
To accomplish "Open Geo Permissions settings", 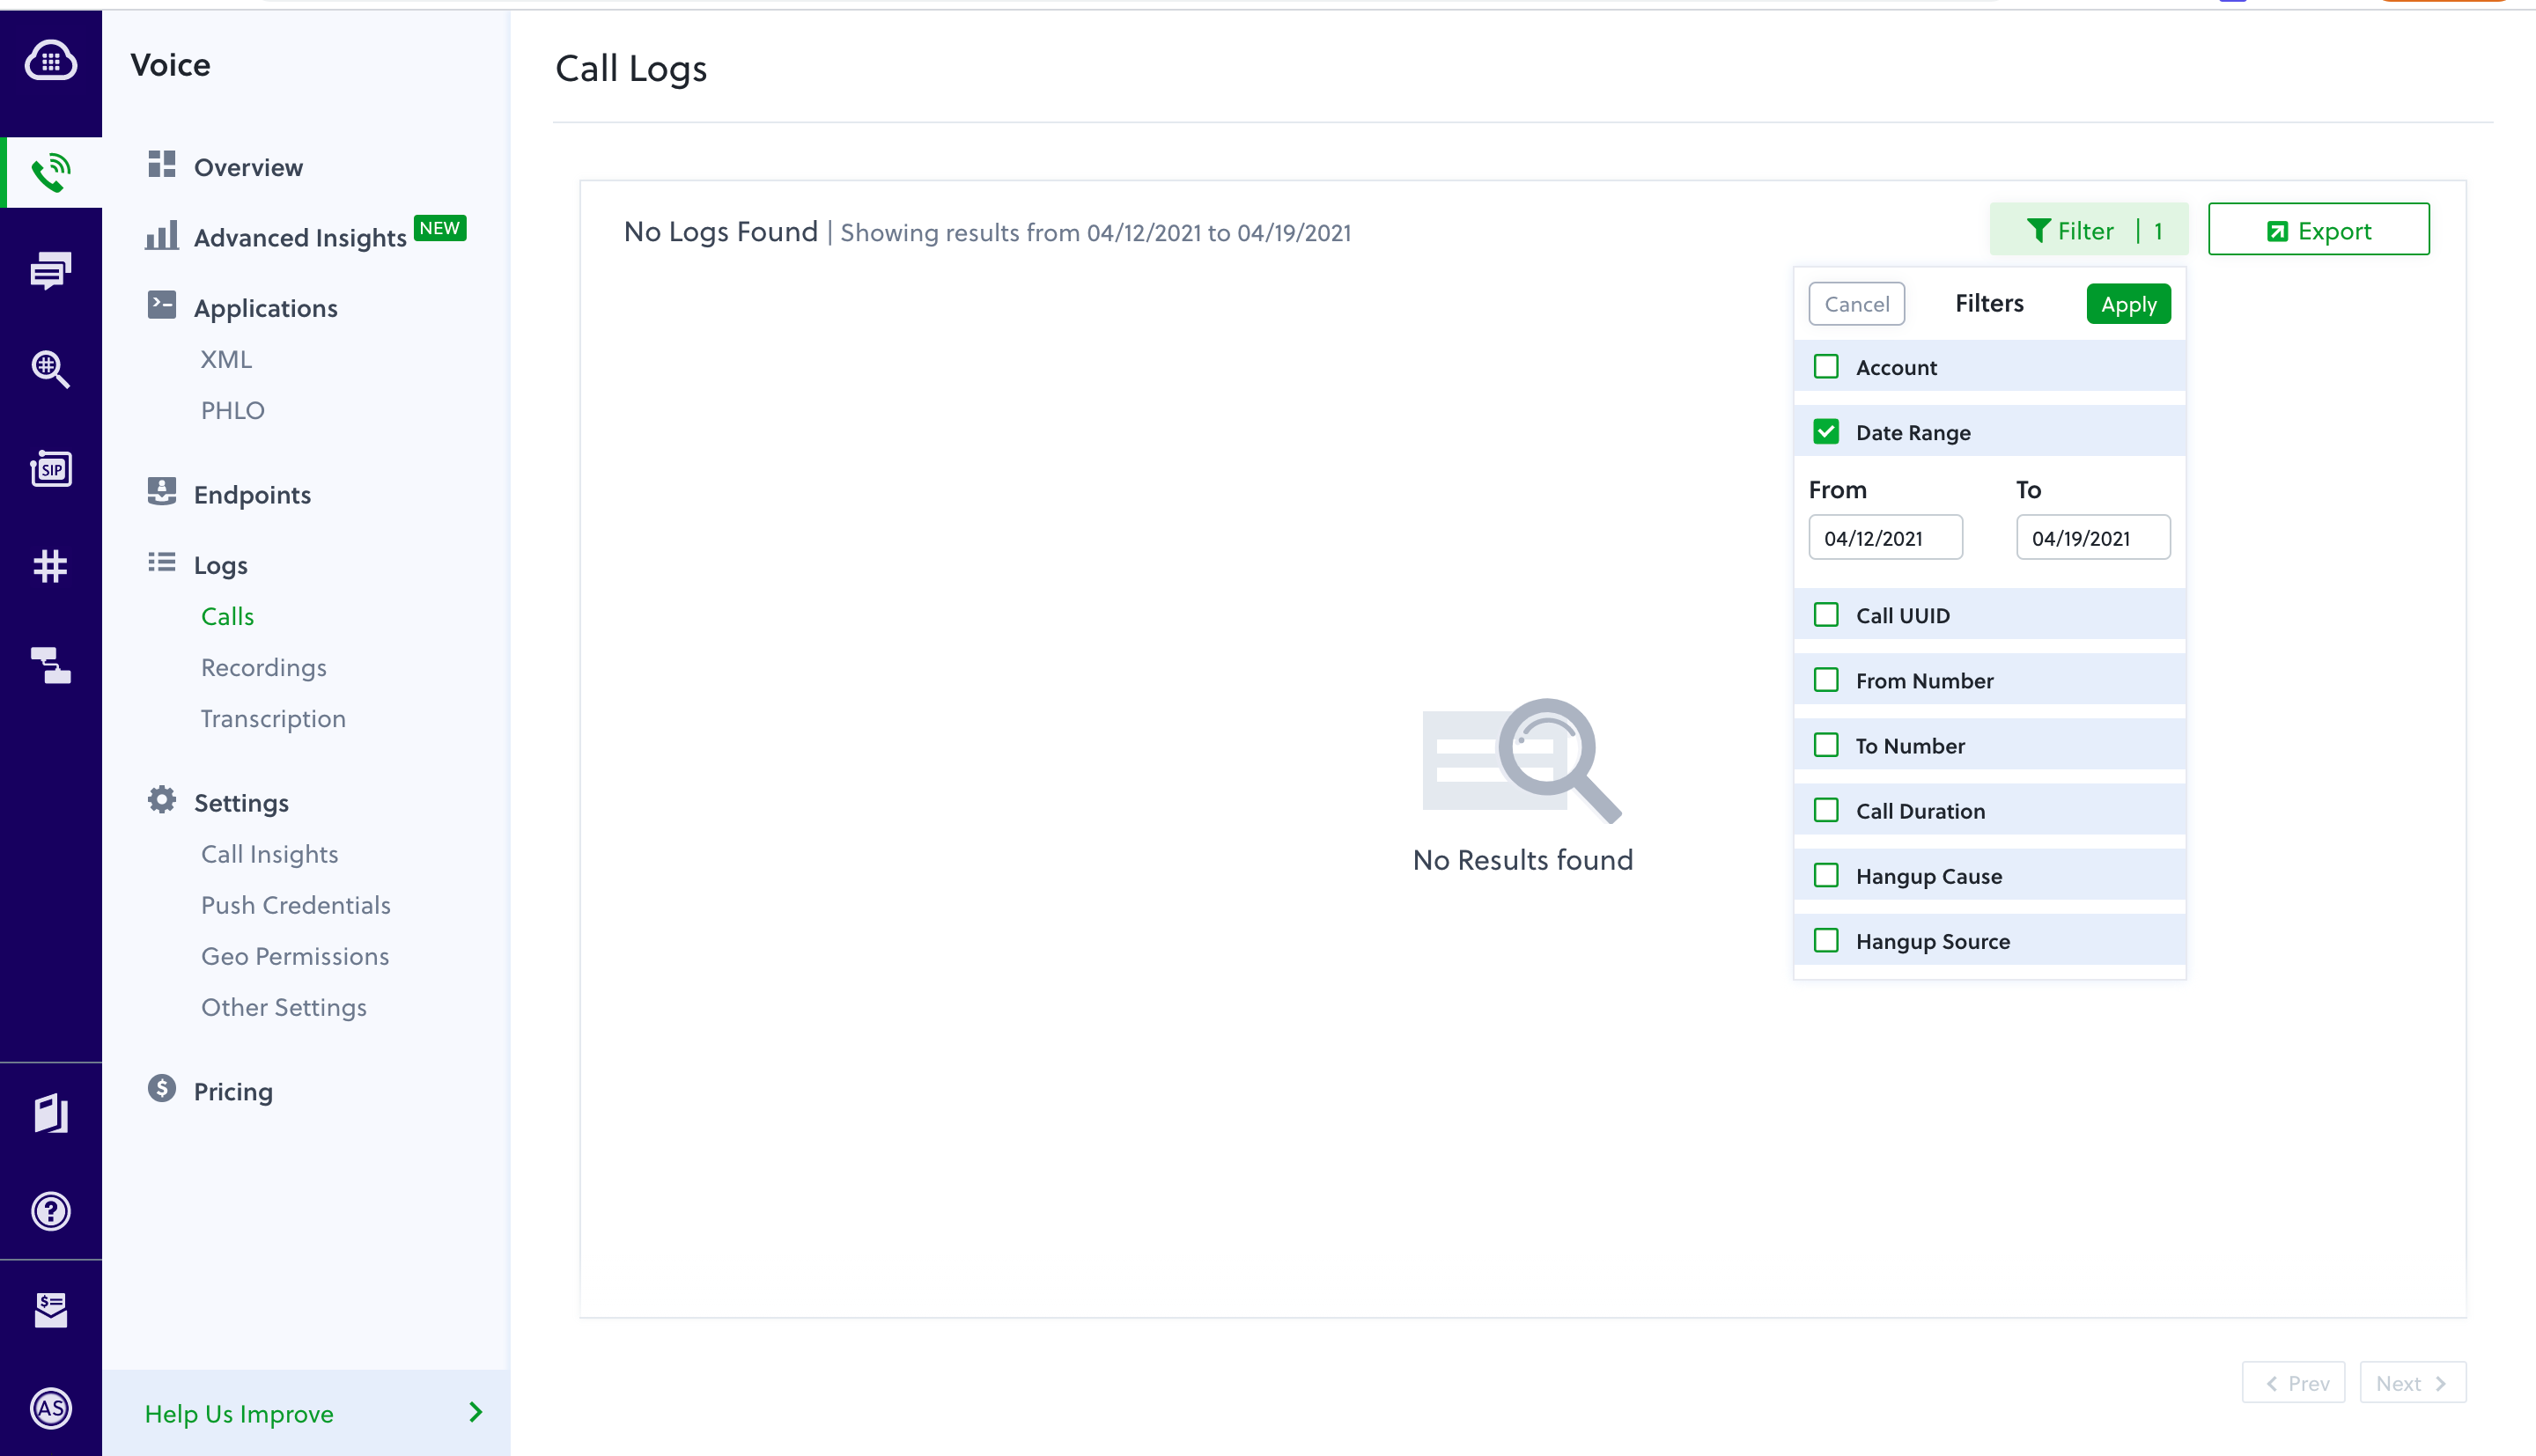I will tap(295, 956).
